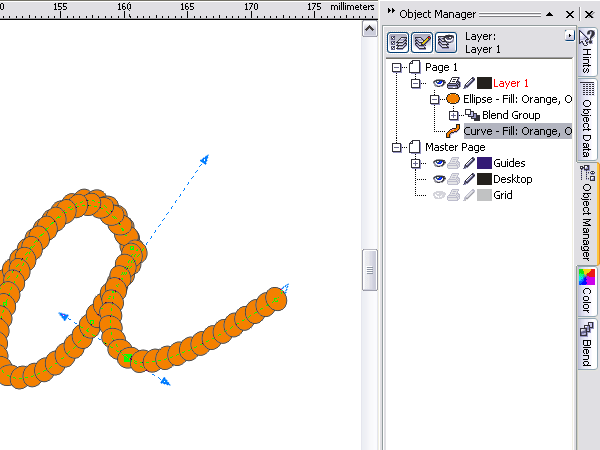Click Layer 1 black color swatch
600x450 pixels.
484,83
